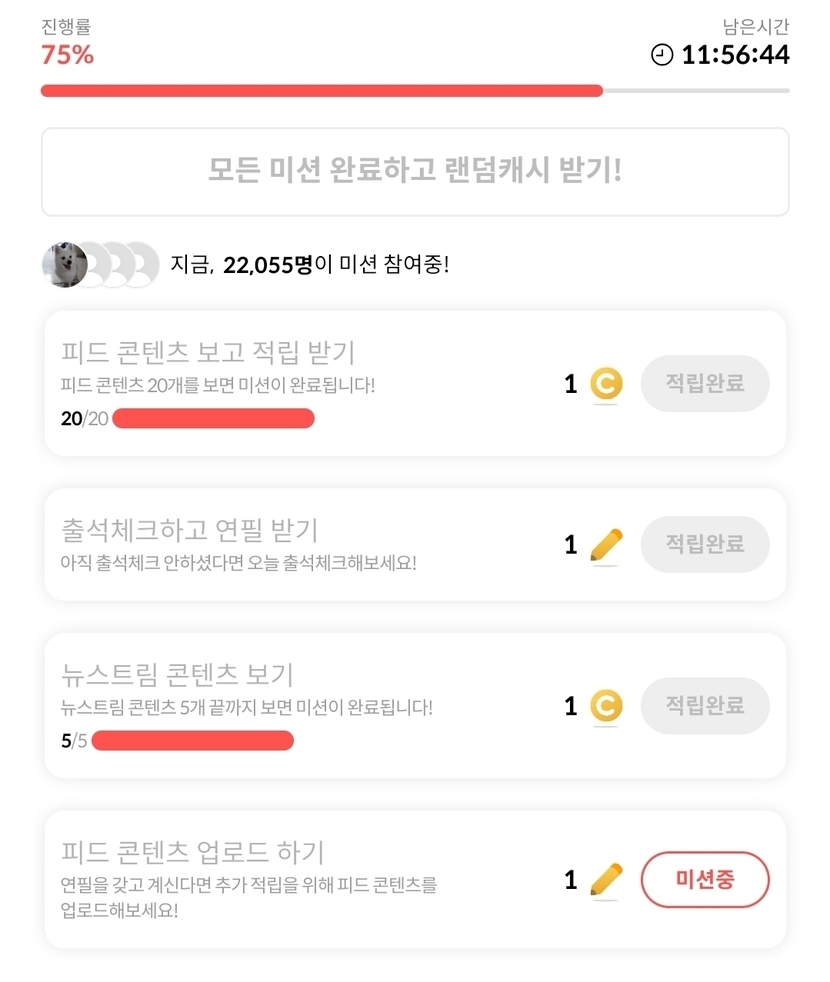The width and height of the screenshot is (830, 982).
Task: Click the 5/5 newstream progress bar
Action: [192, 741]
